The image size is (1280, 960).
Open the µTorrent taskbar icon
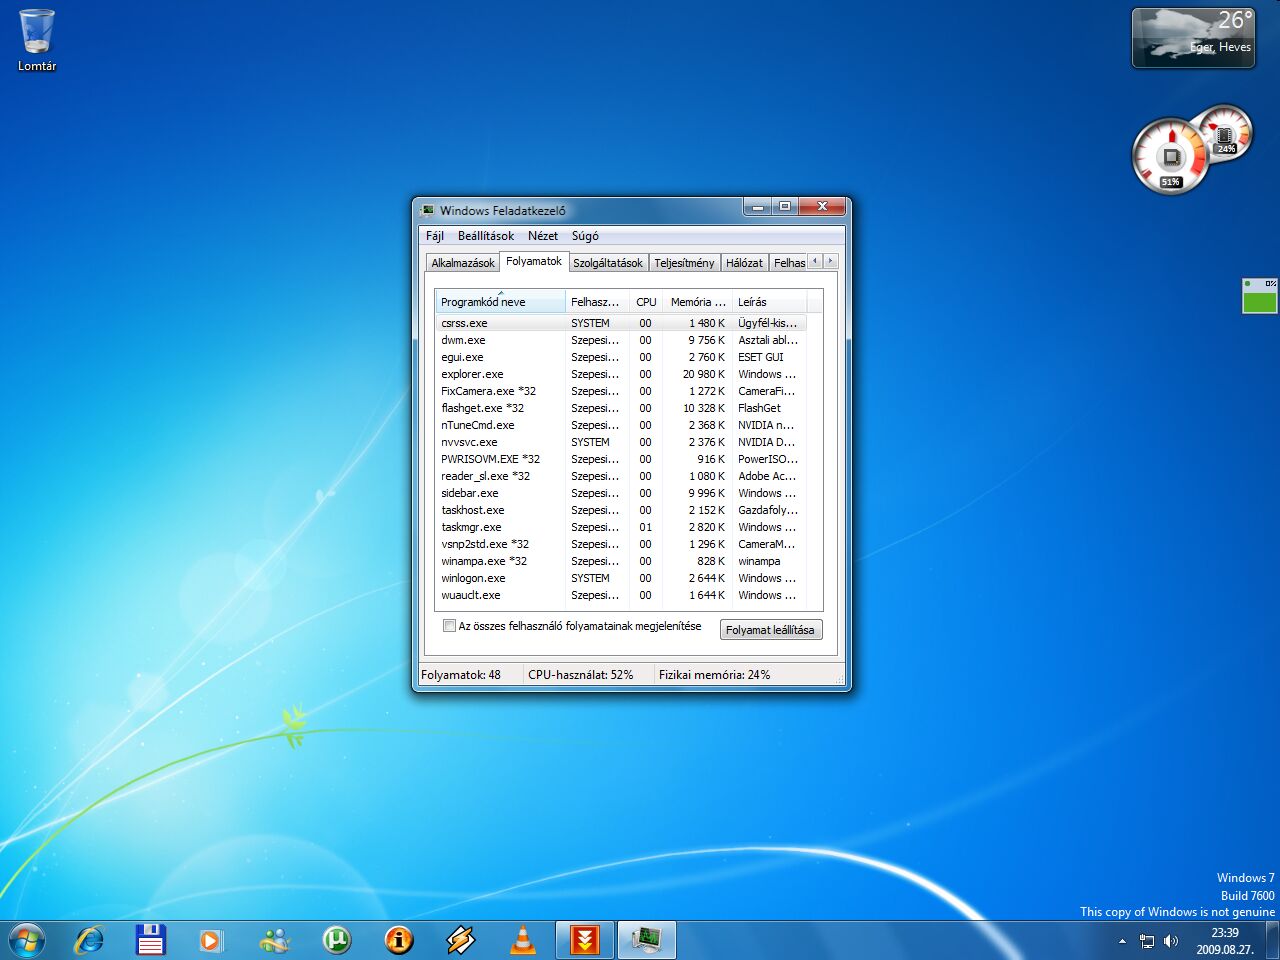(x=336, y=940)
